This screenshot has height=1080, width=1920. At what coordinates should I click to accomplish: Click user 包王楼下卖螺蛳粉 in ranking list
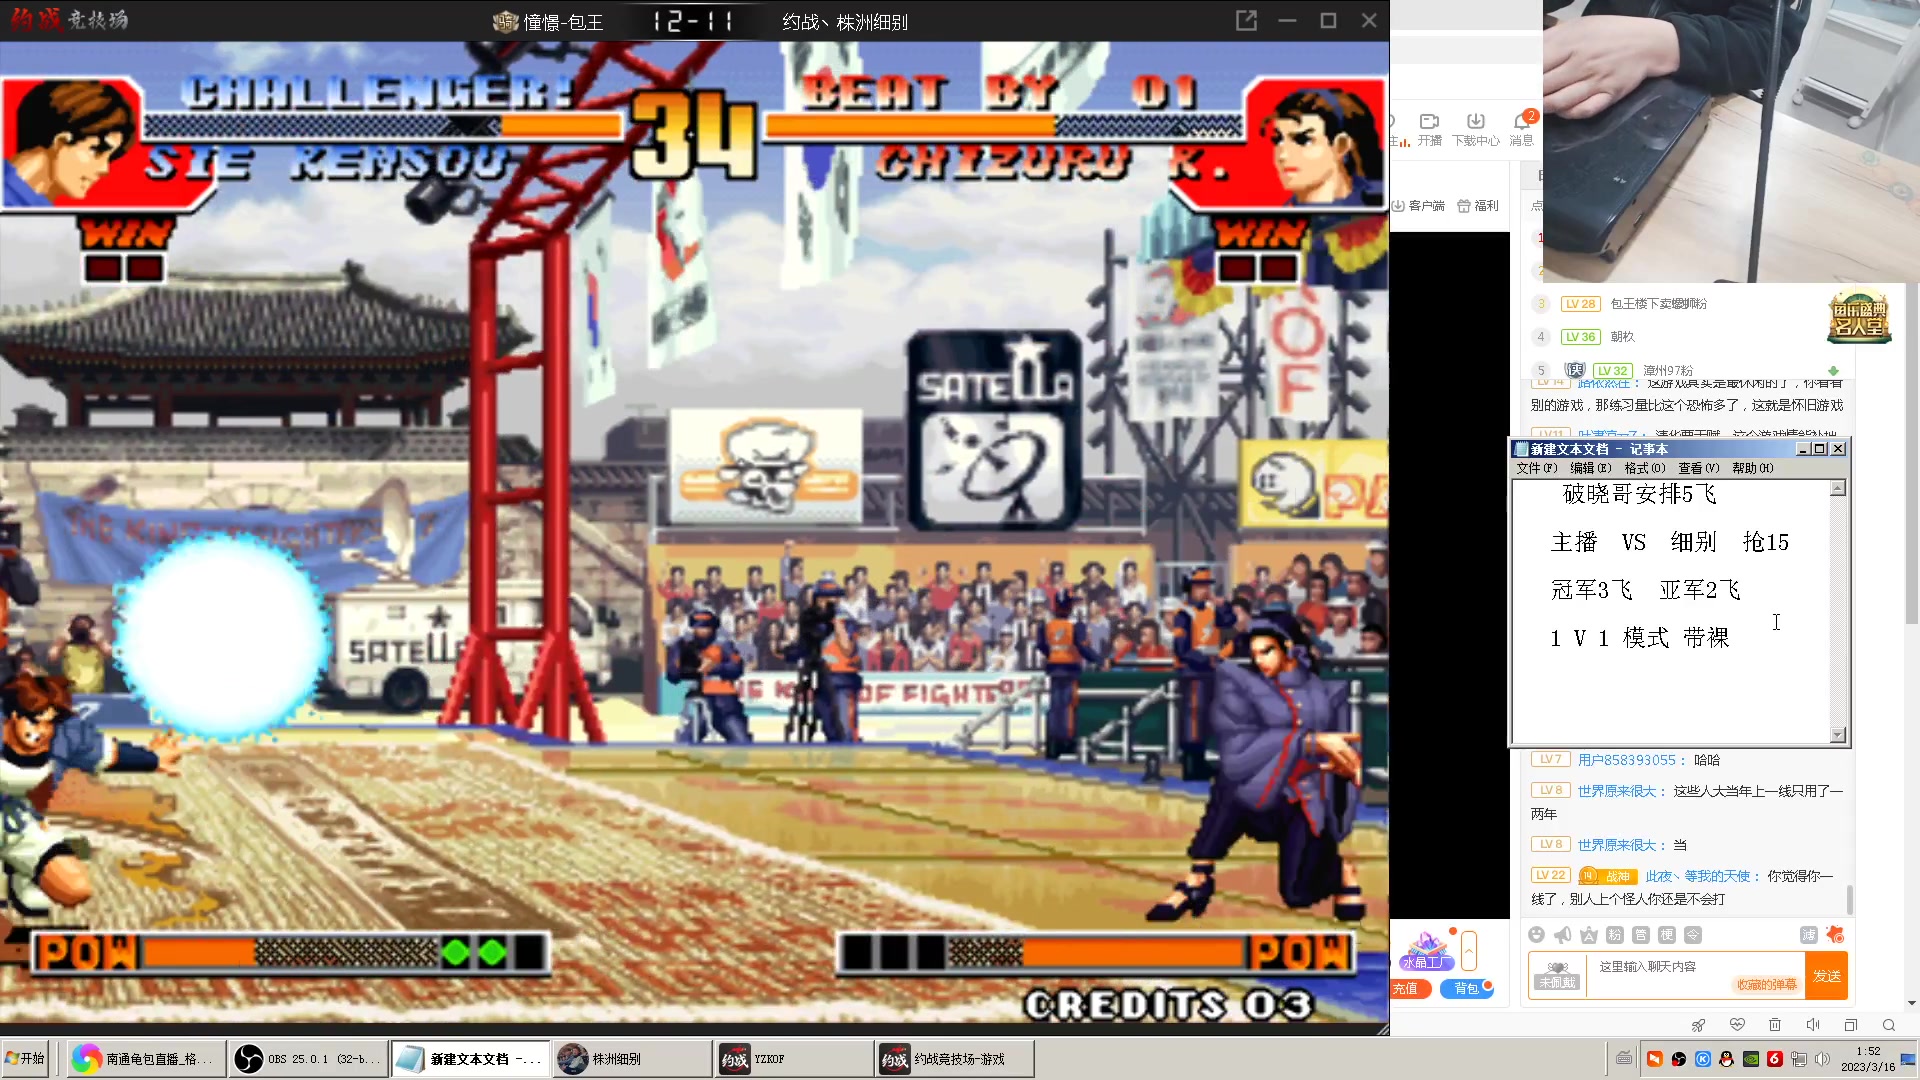point(1658,304)
